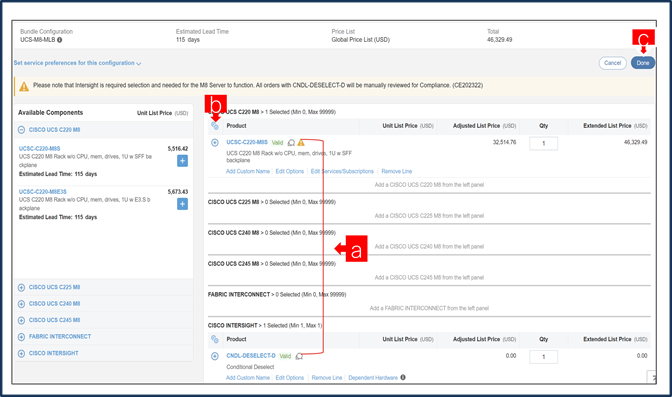The height and width of the screenshot is (397, 672).
Task: Expand the UCSC-C220-M8S selected line details
Action: click(x=215, y=142)
